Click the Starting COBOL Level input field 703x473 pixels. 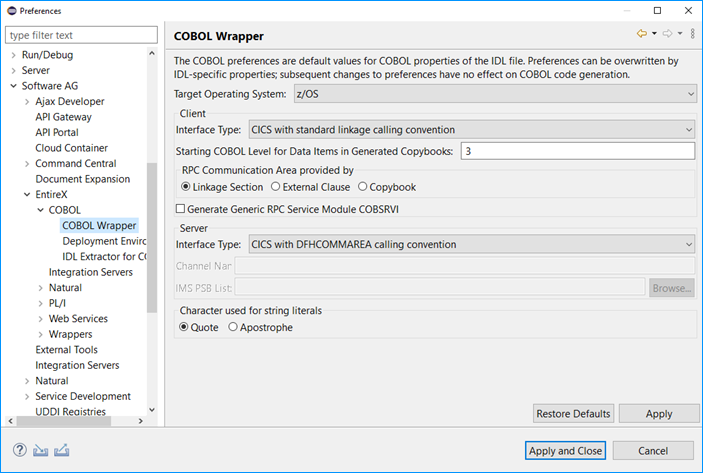578,151
